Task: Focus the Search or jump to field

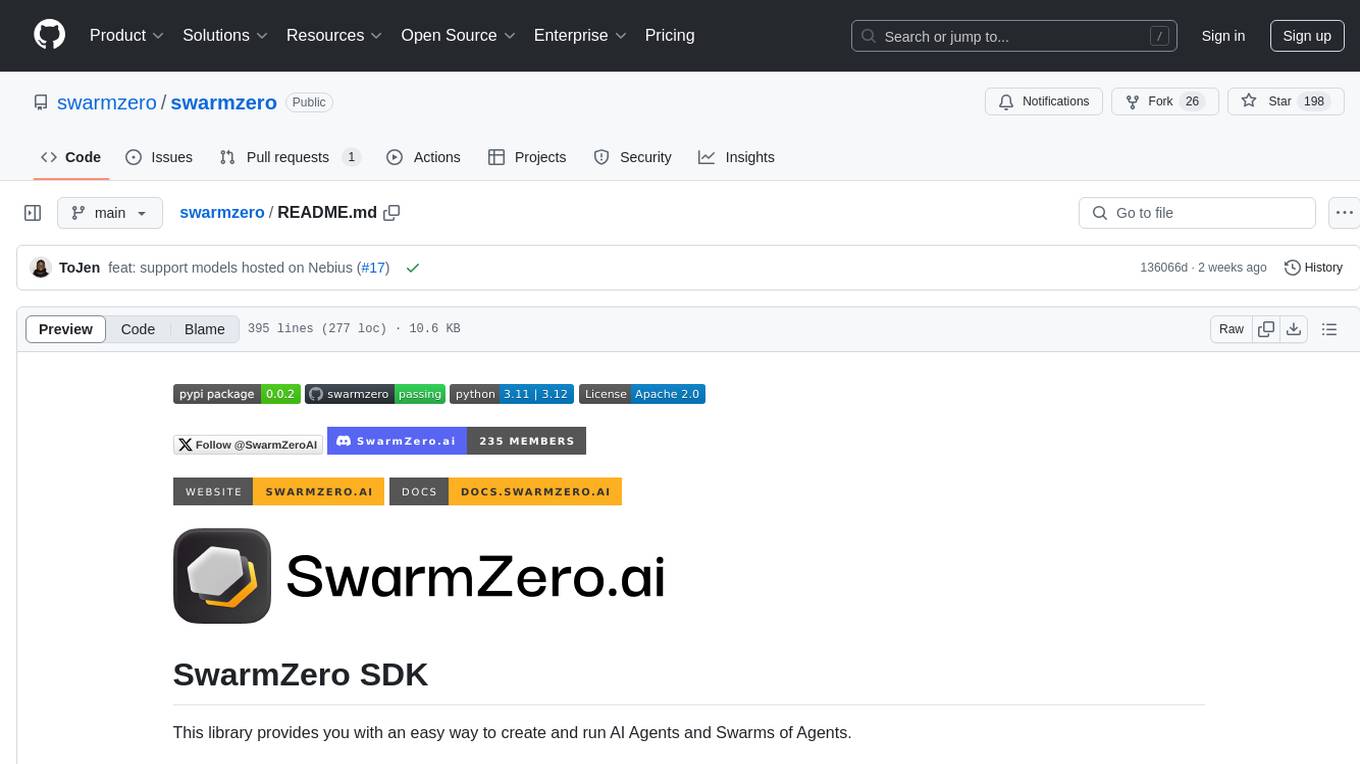Action: point(1014,36)
